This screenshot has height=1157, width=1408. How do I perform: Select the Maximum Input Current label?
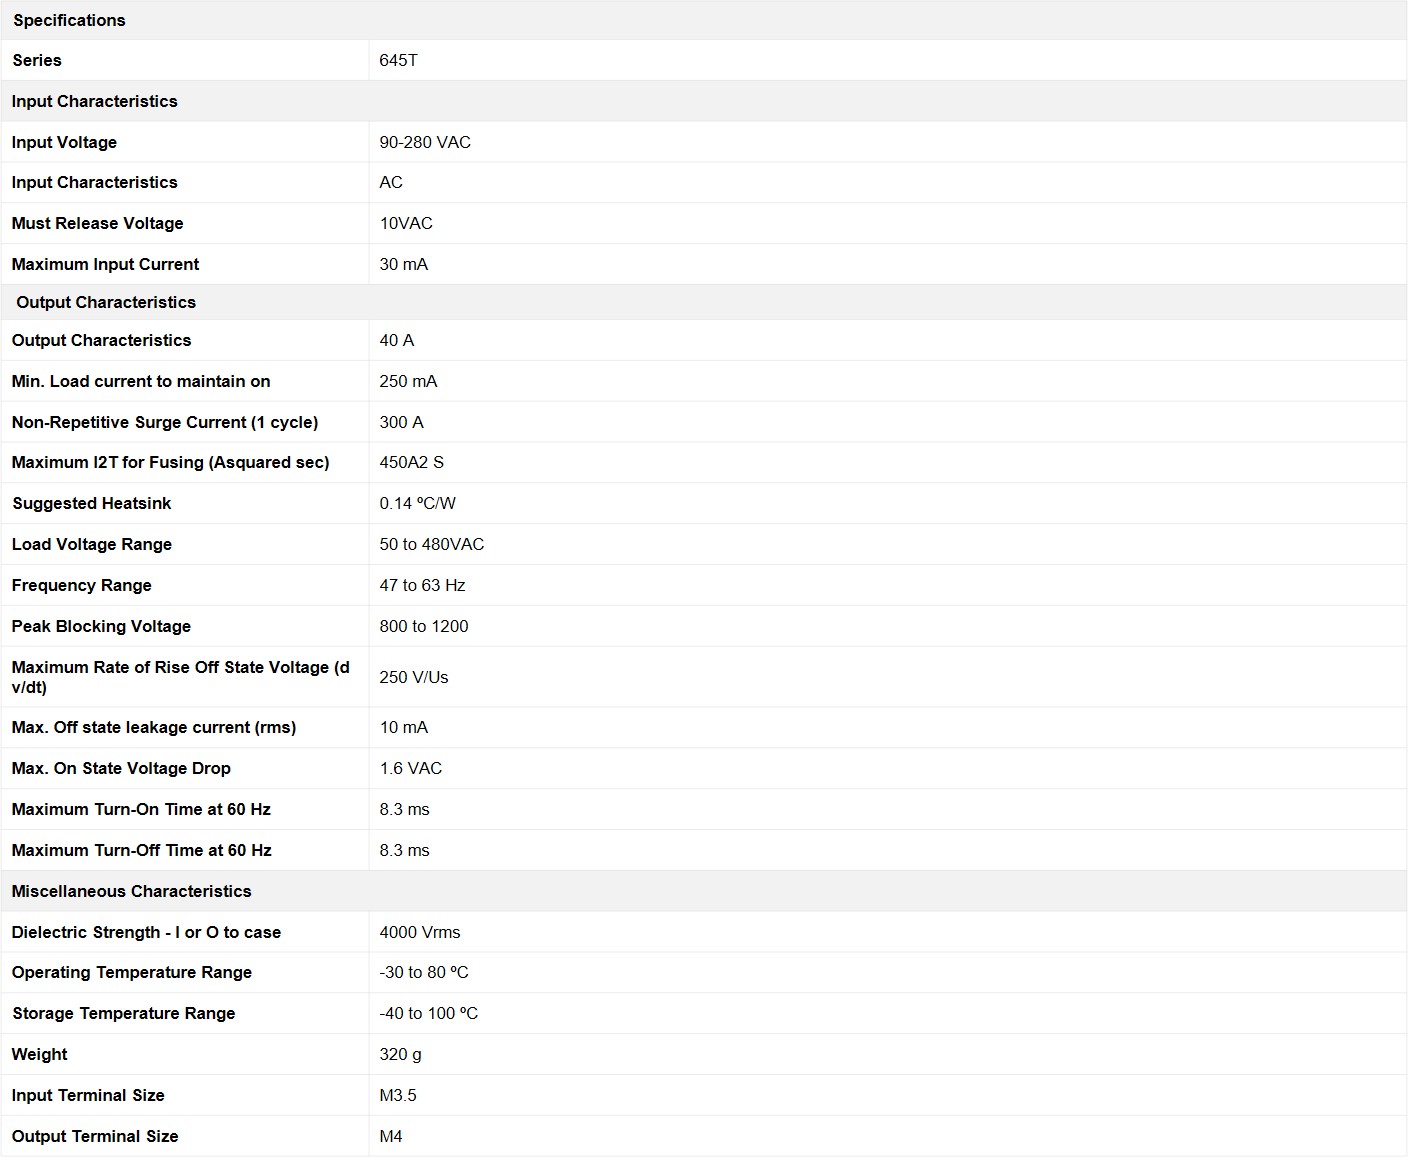click(105, 264)
